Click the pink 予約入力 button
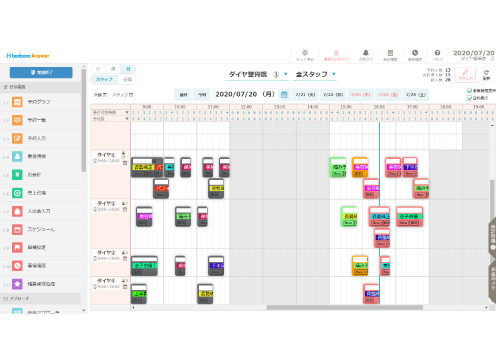 (x=465, y=75)
